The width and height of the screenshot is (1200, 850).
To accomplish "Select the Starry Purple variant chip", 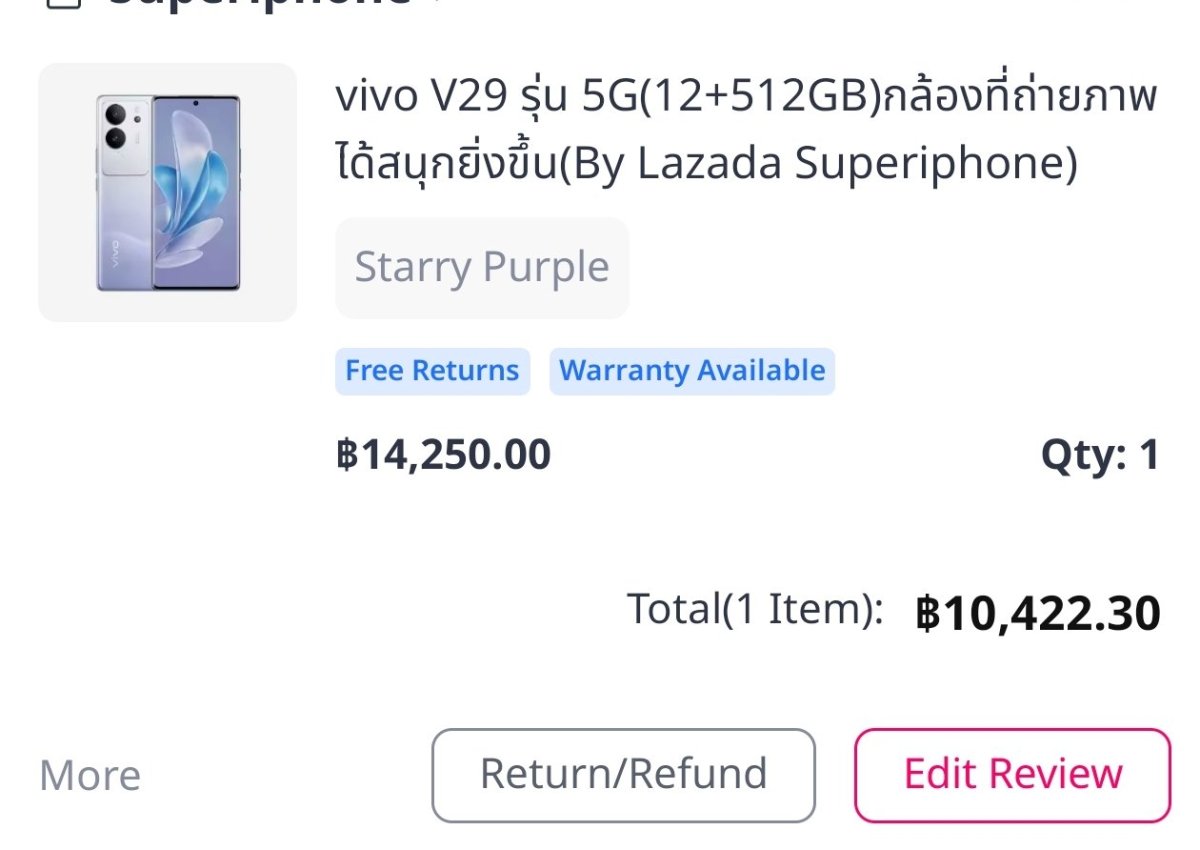I will coord(482,268).
